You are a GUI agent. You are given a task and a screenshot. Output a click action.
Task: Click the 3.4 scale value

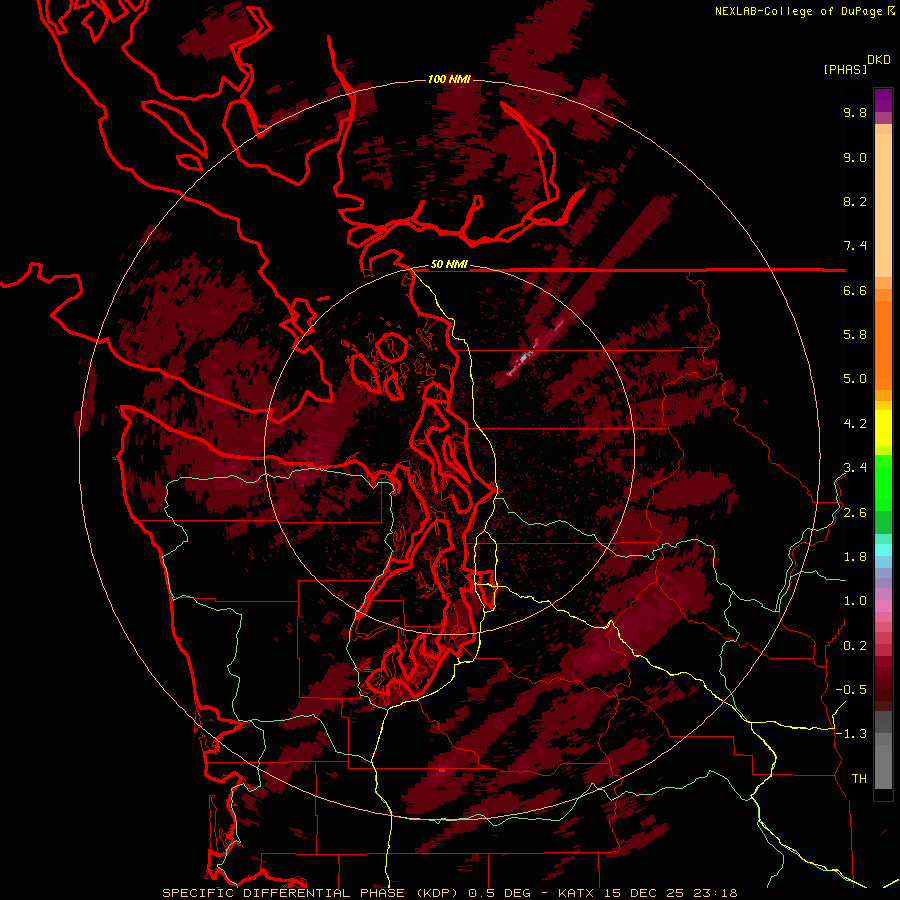[x=855, y=468]
